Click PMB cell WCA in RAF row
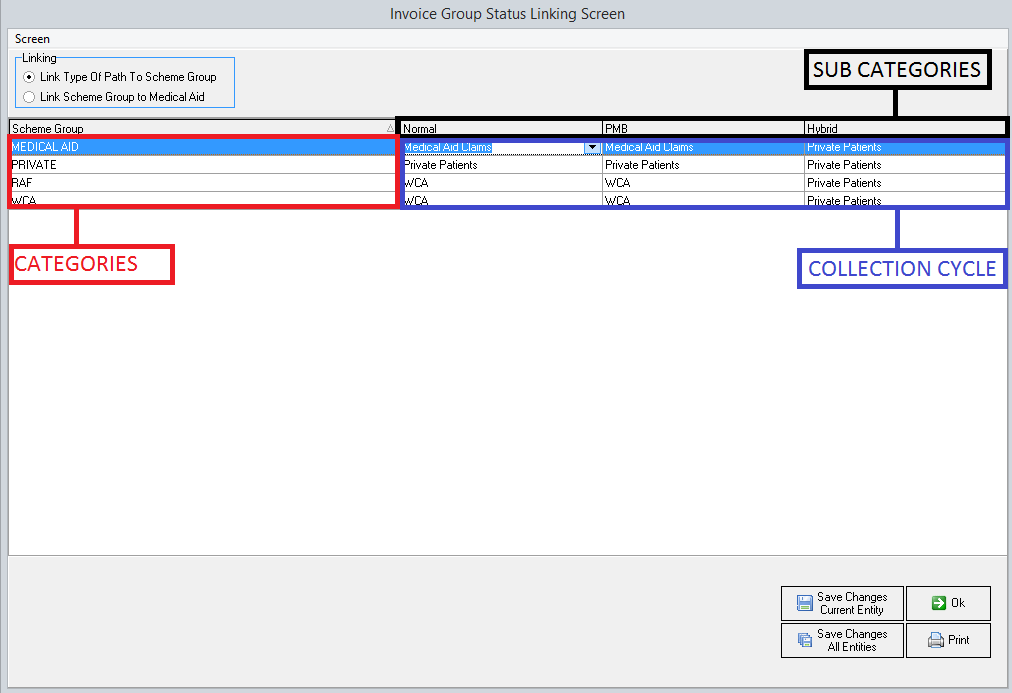 click(x=703, y=183)
